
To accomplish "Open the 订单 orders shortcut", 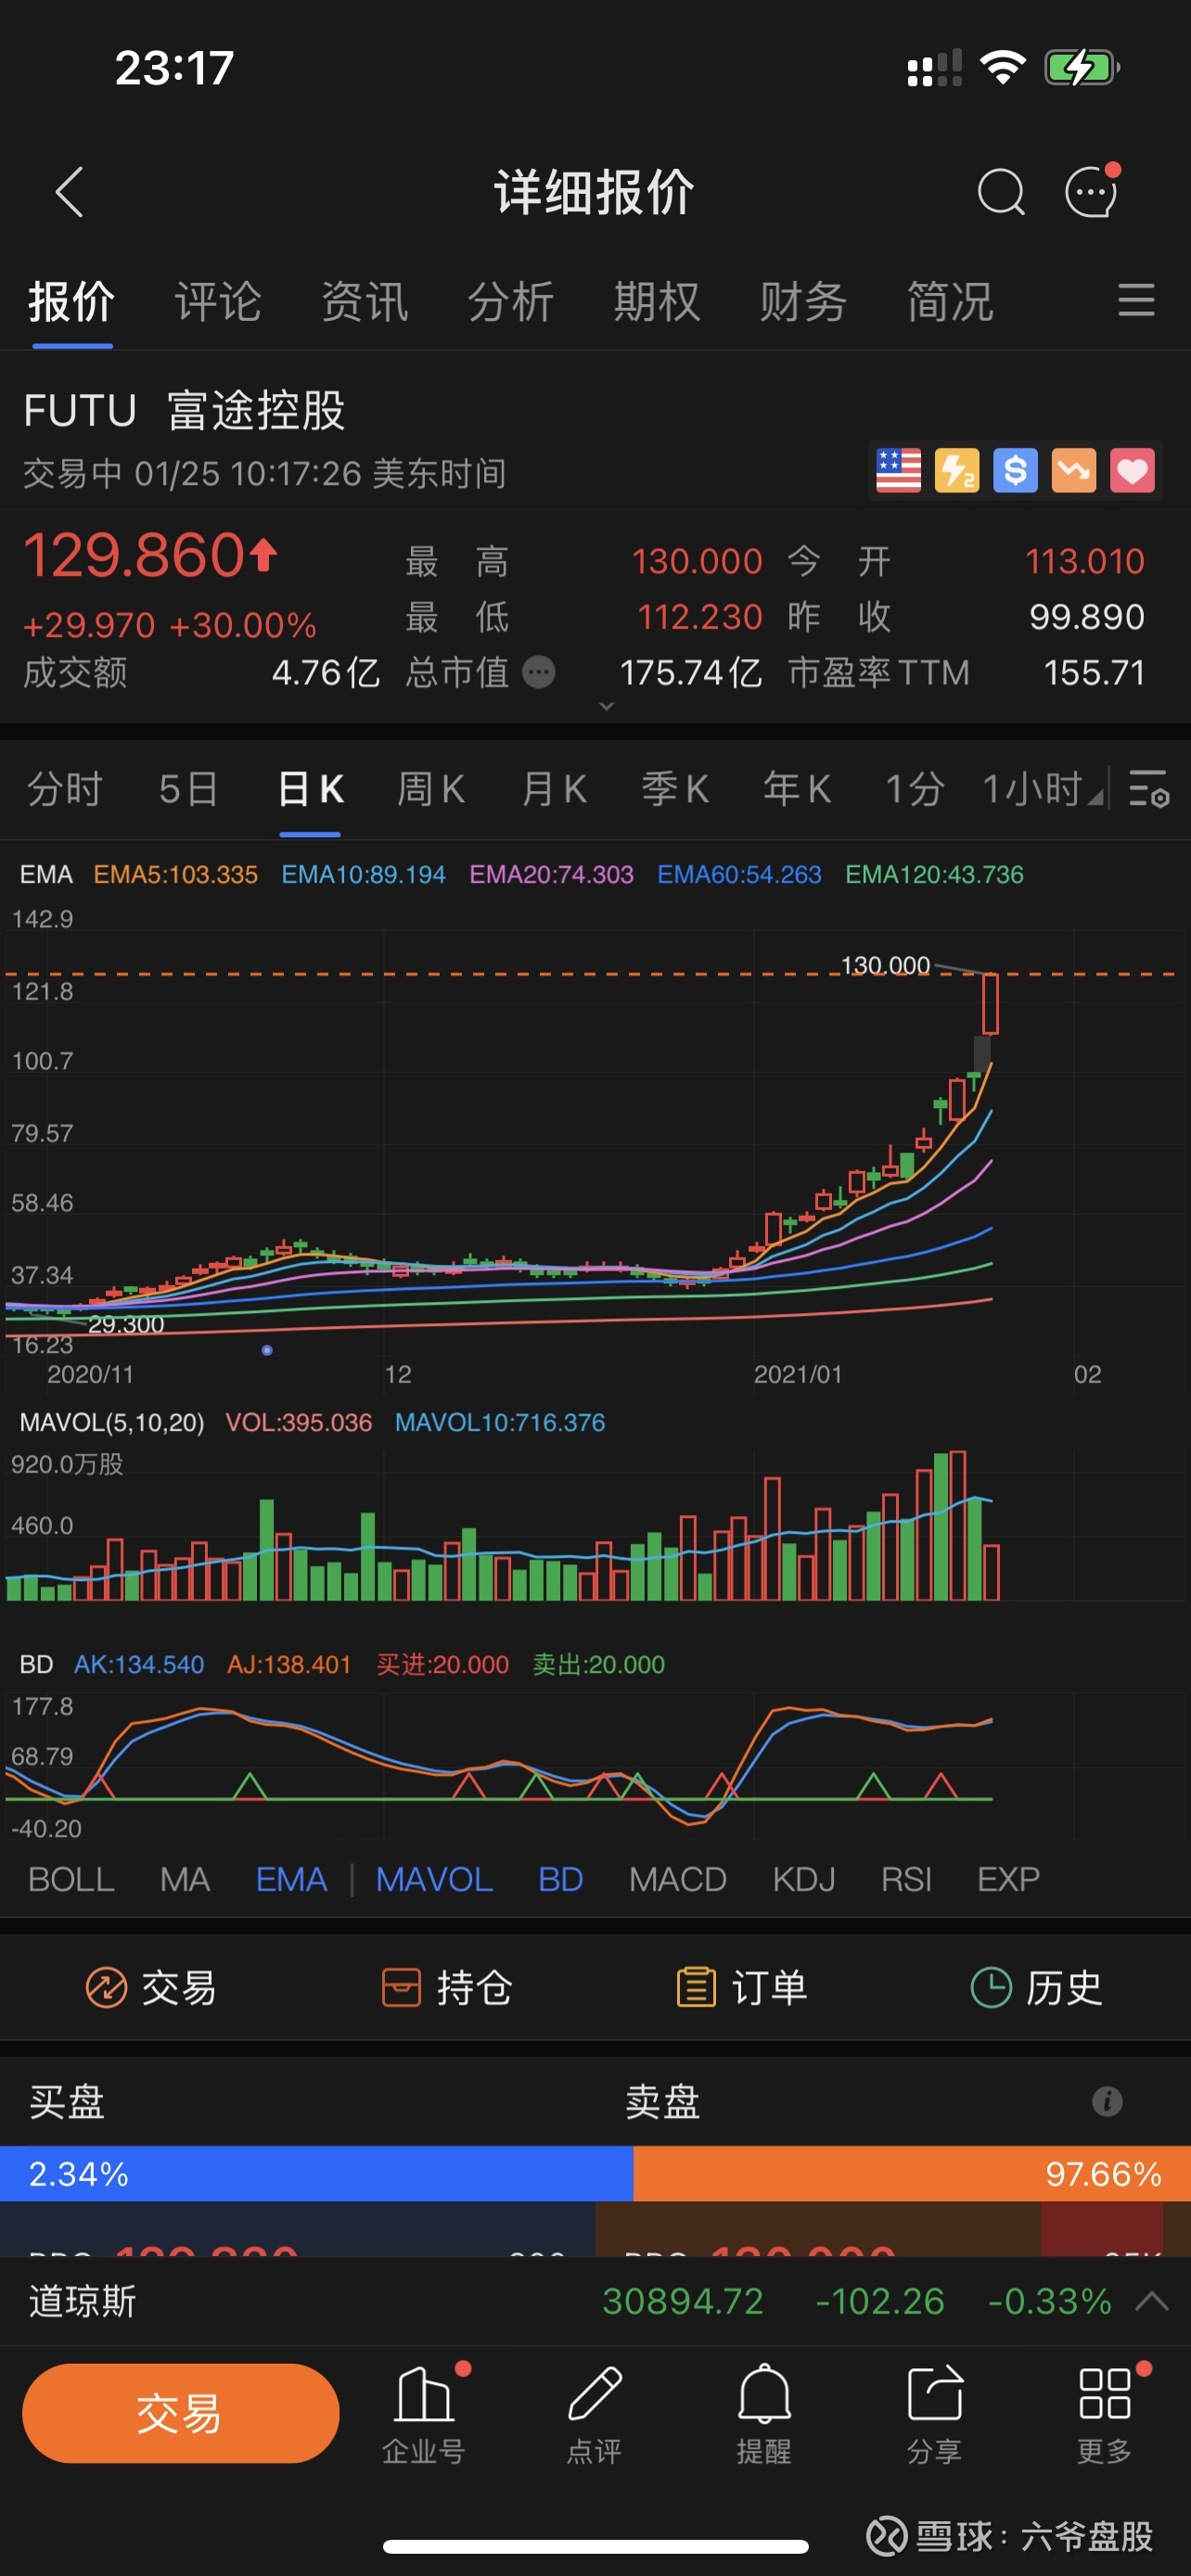I will tap(742, 1987).
